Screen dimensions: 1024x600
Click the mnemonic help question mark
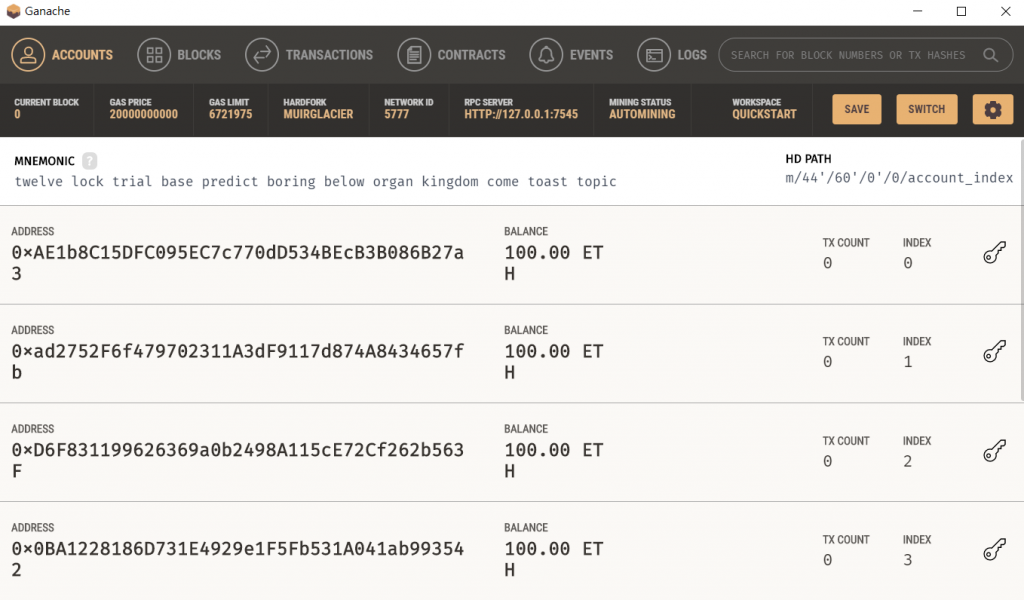(x=89, y=161)
